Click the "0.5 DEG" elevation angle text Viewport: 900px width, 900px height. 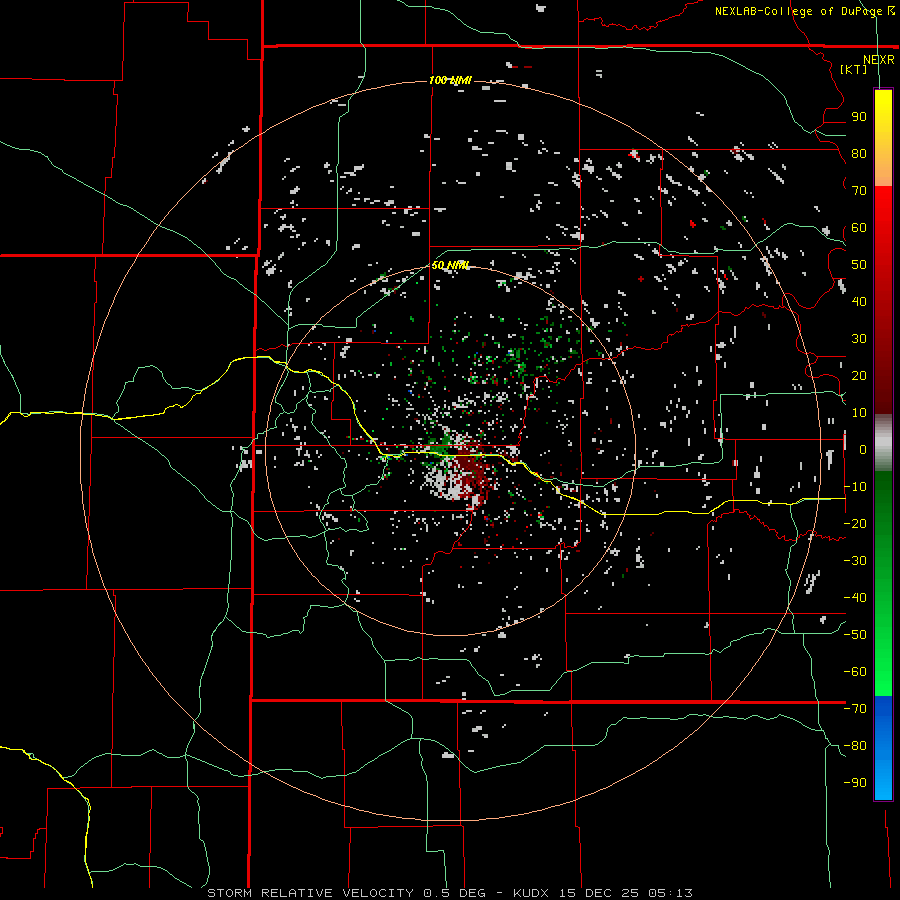(x=454, y=893)
